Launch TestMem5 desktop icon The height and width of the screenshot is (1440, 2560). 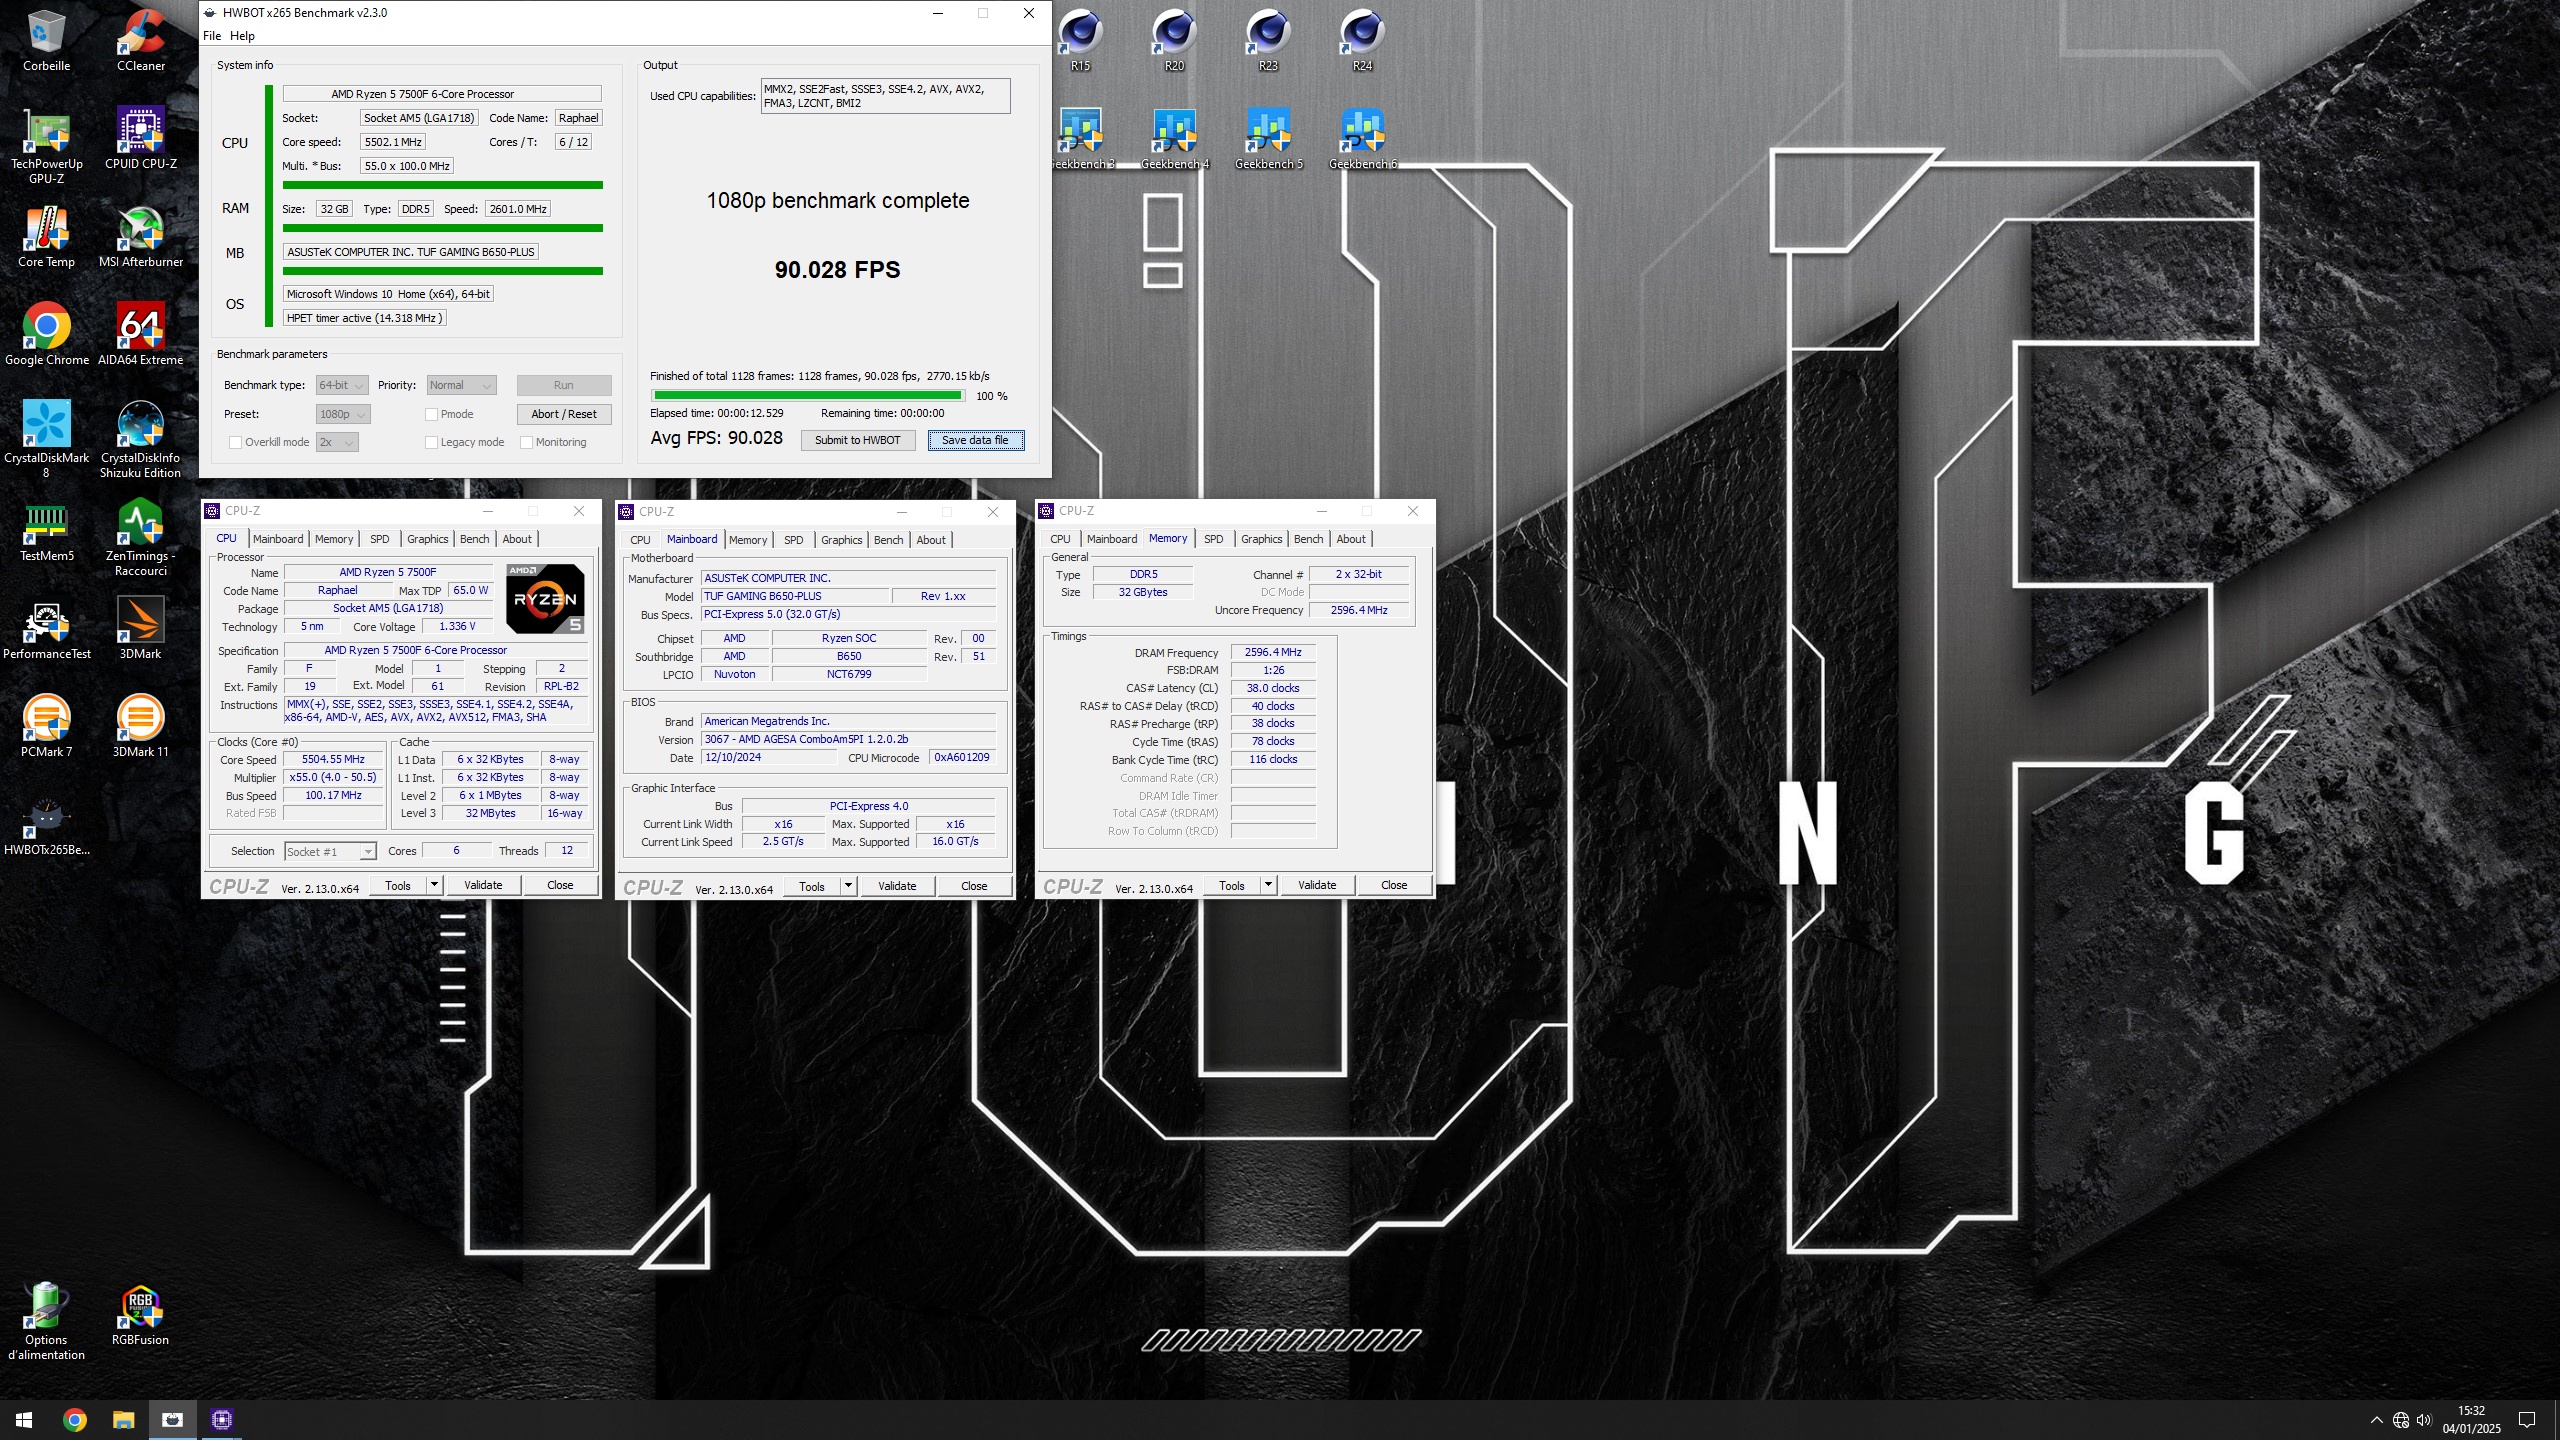pos(46,530)
